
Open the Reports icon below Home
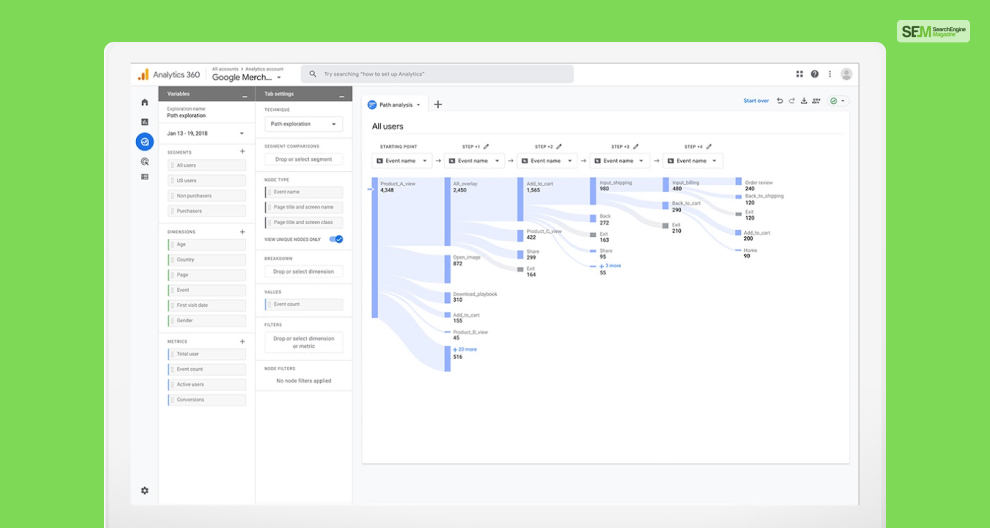(x=145, y=122)
